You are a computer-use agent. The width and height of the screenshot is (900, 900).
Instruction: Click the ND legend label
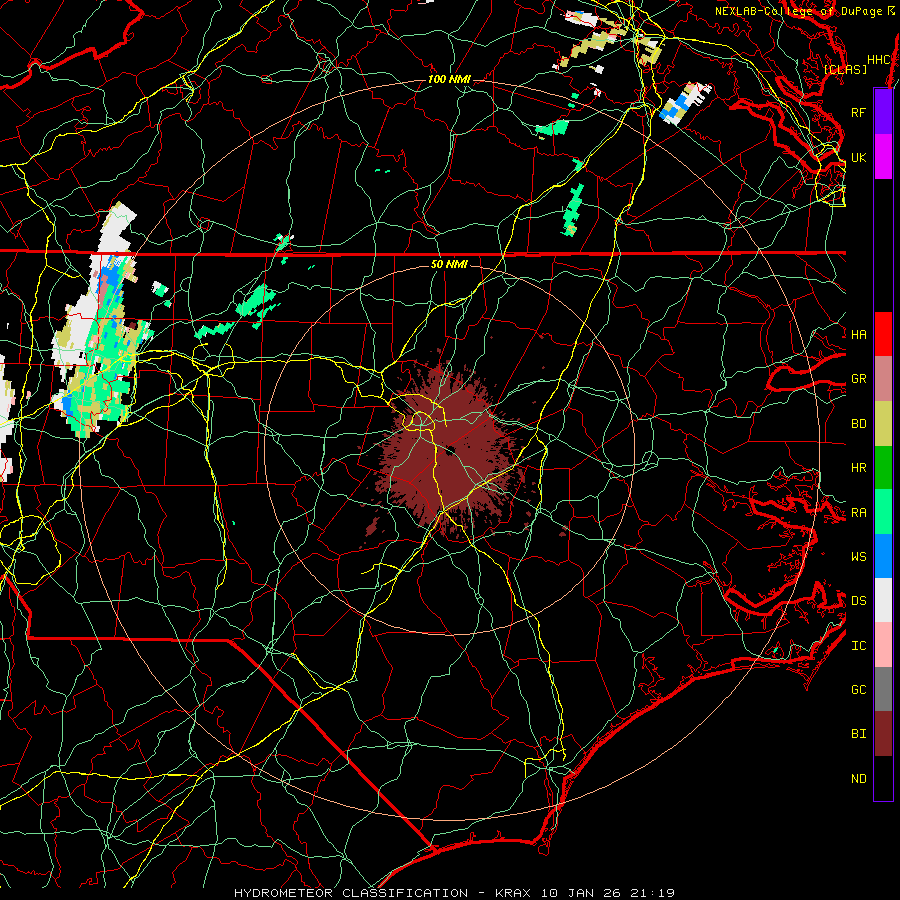(x=858, y=778)
